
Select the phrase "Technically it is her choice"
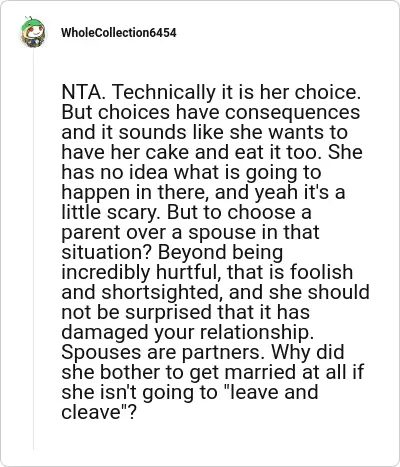(234, 92)
